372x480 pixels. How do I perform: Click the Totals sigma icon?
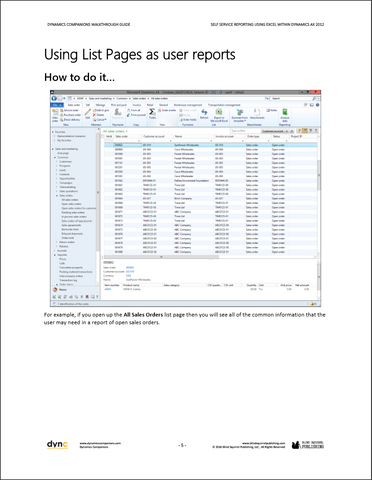[152, 112]
